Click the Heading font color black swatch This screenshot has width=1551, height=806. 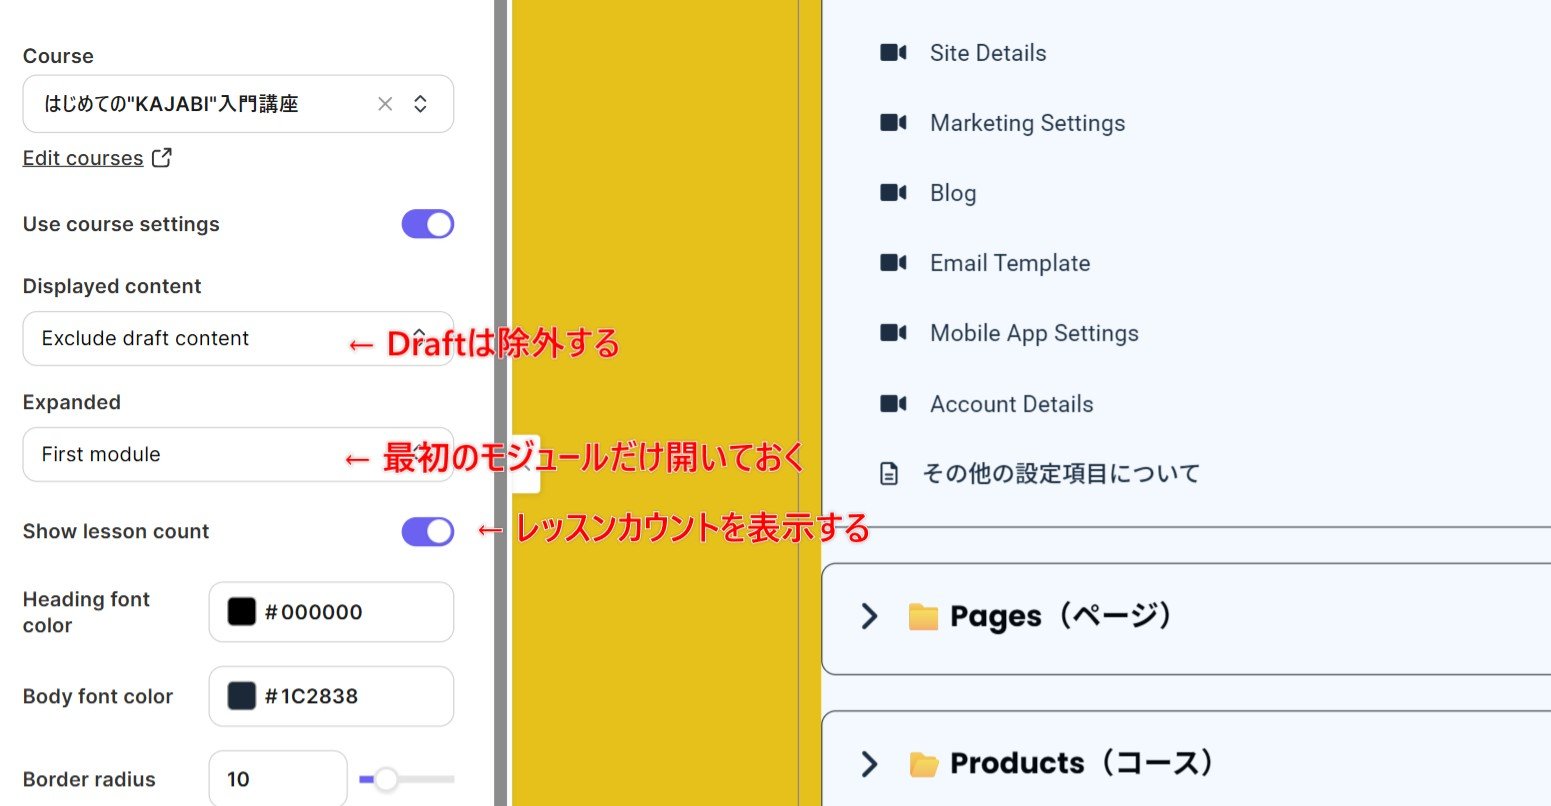pyautogui.click(x=242, y=612)
